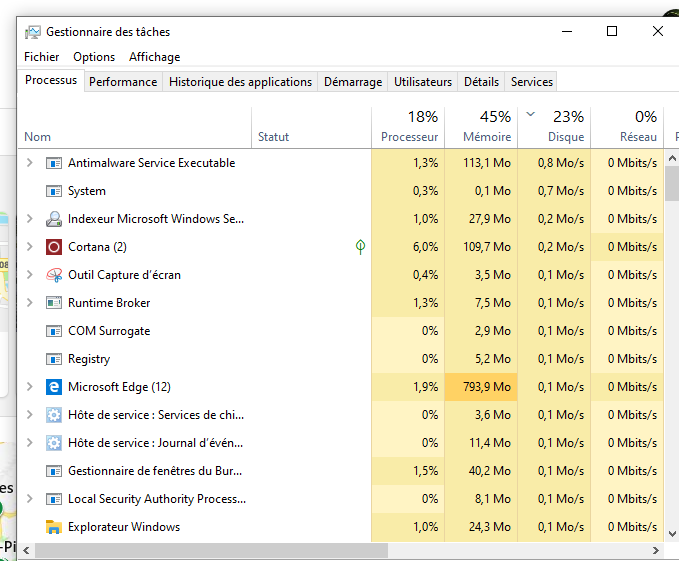Select the System process name

pos(87,191)
